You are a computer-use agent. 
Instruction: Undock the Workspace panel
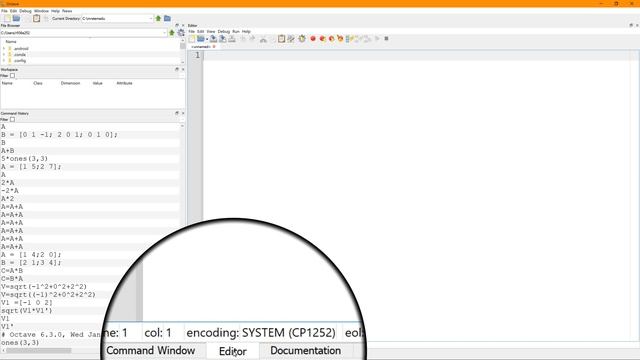click(177, 69)
